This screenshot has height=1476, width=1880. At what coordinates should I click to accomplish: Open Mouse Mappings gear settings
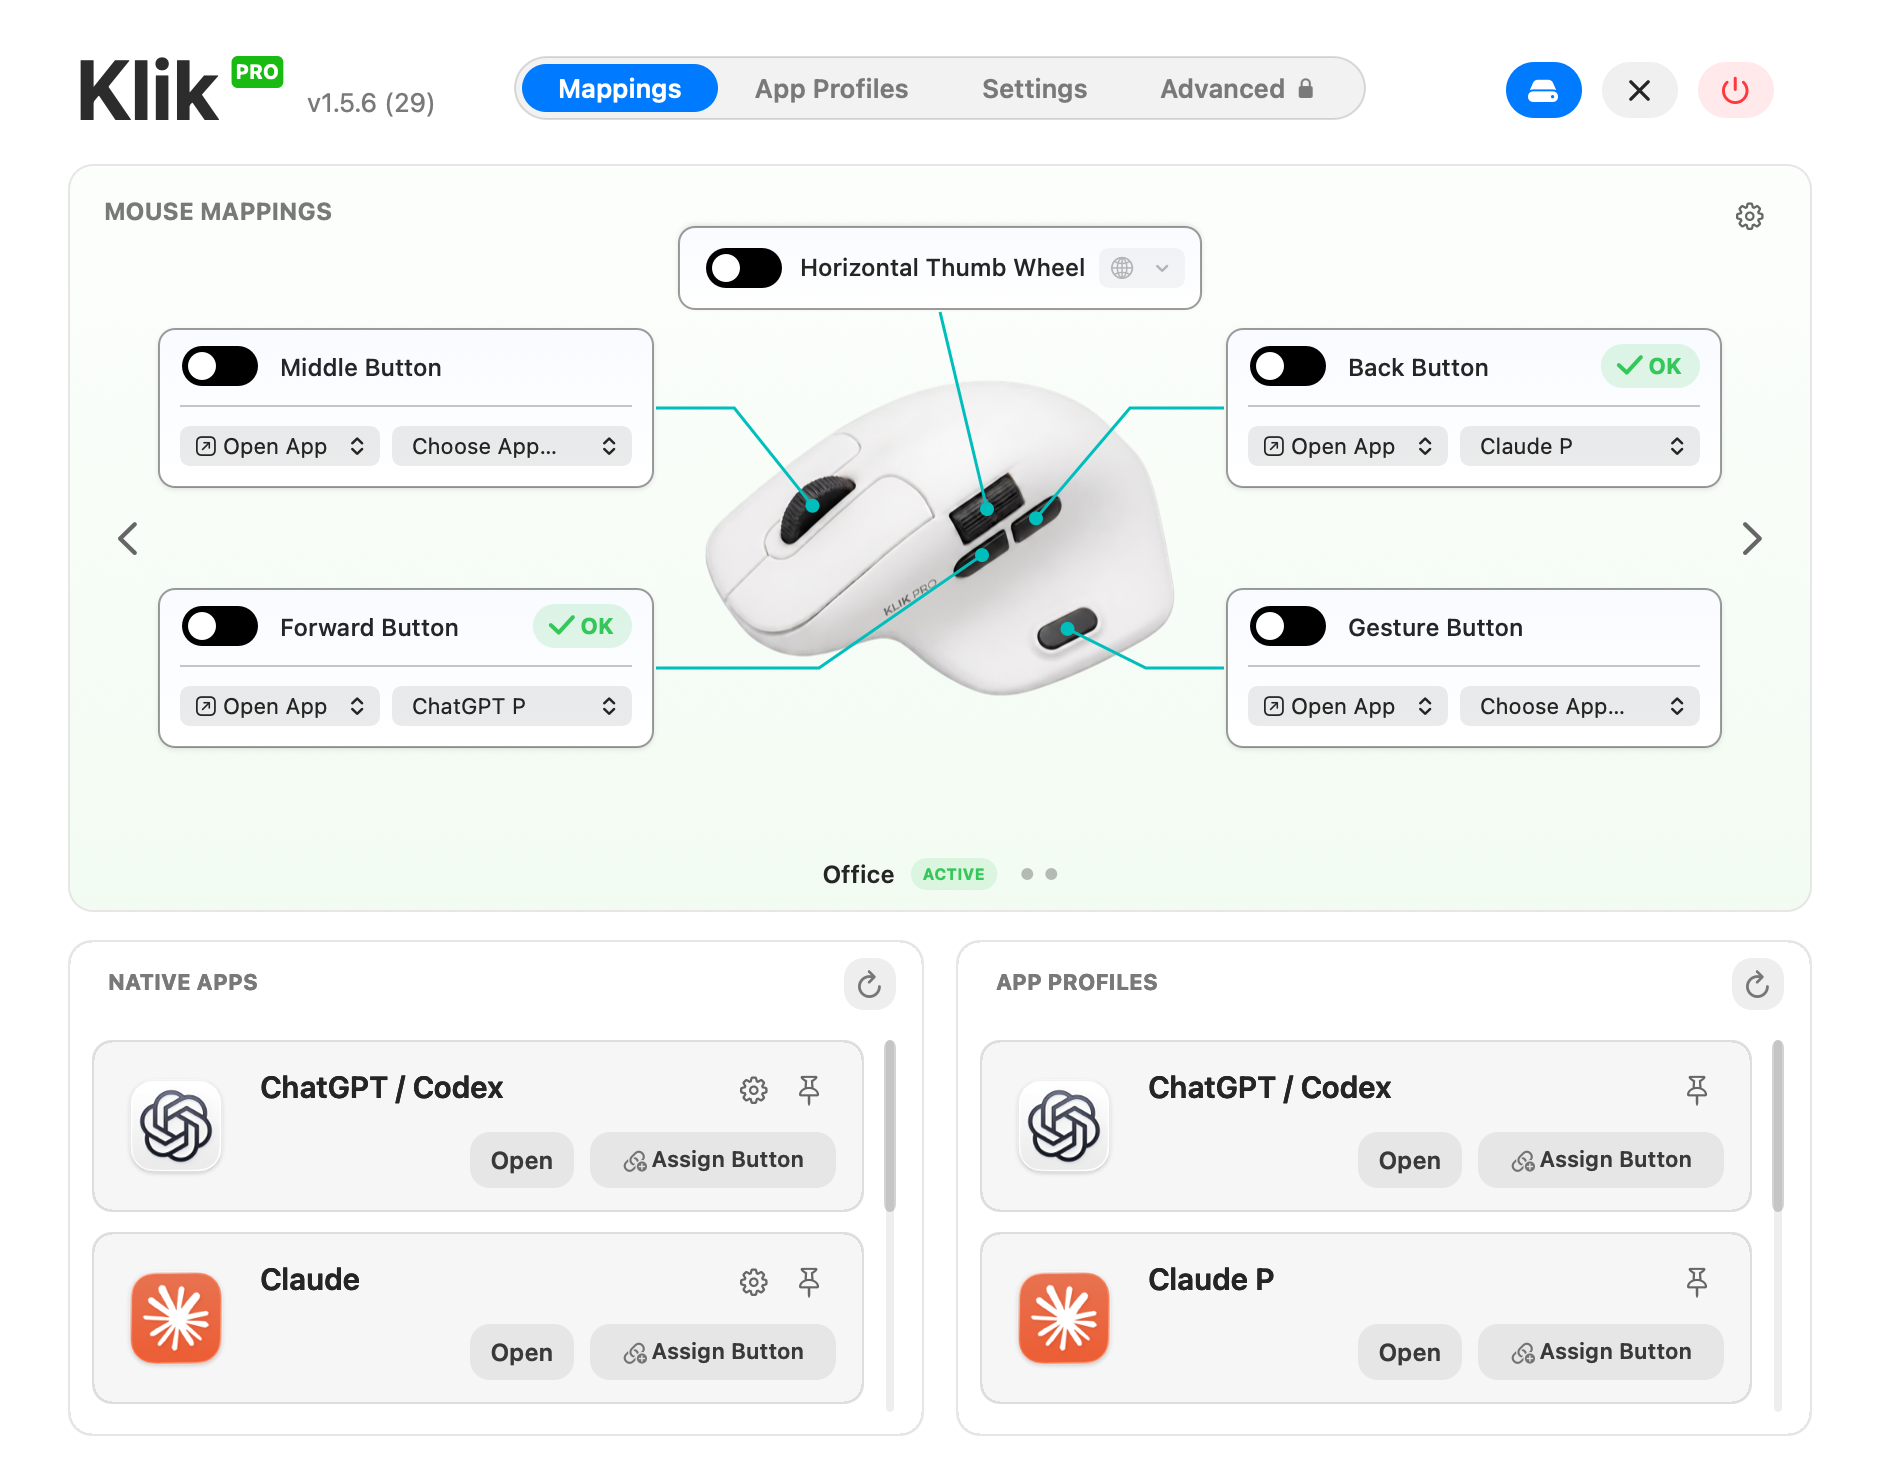[1749, 216]
